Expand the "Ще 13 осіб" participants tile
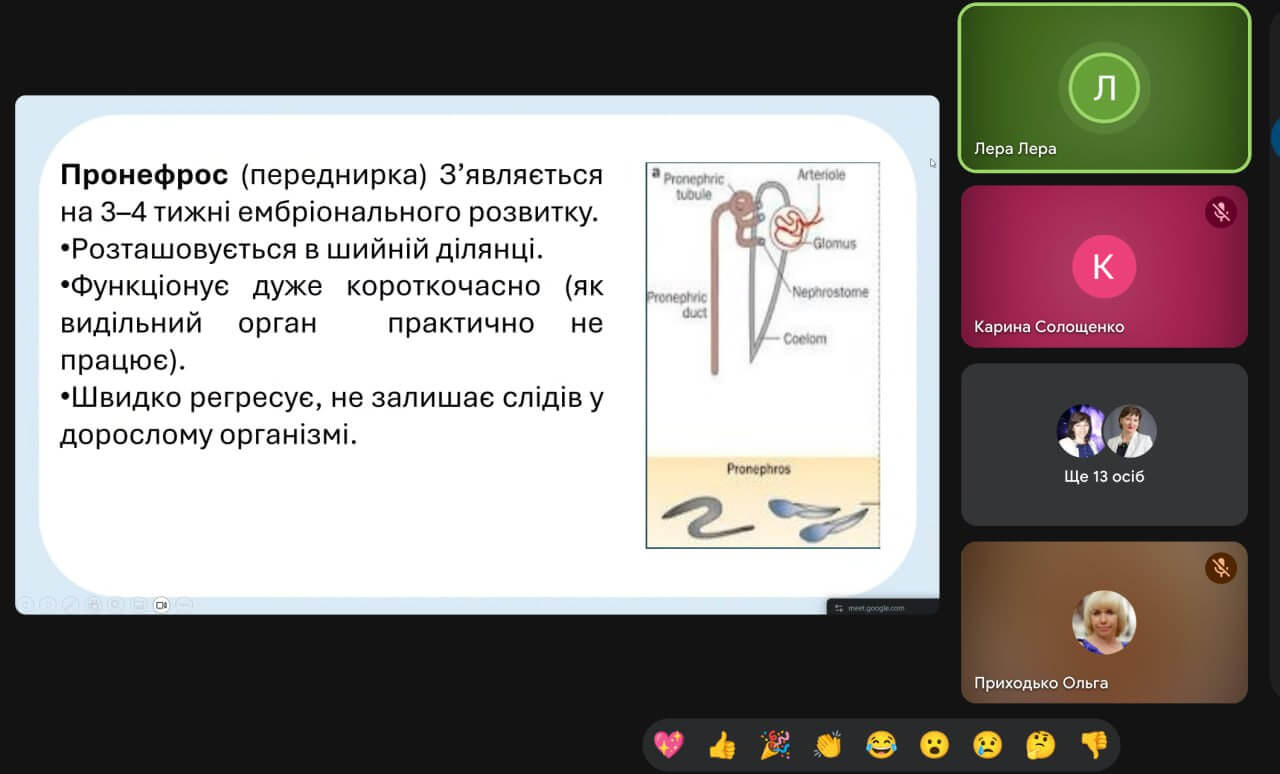The height and width of the screenshot is (774, 1280). point(1104,444)
